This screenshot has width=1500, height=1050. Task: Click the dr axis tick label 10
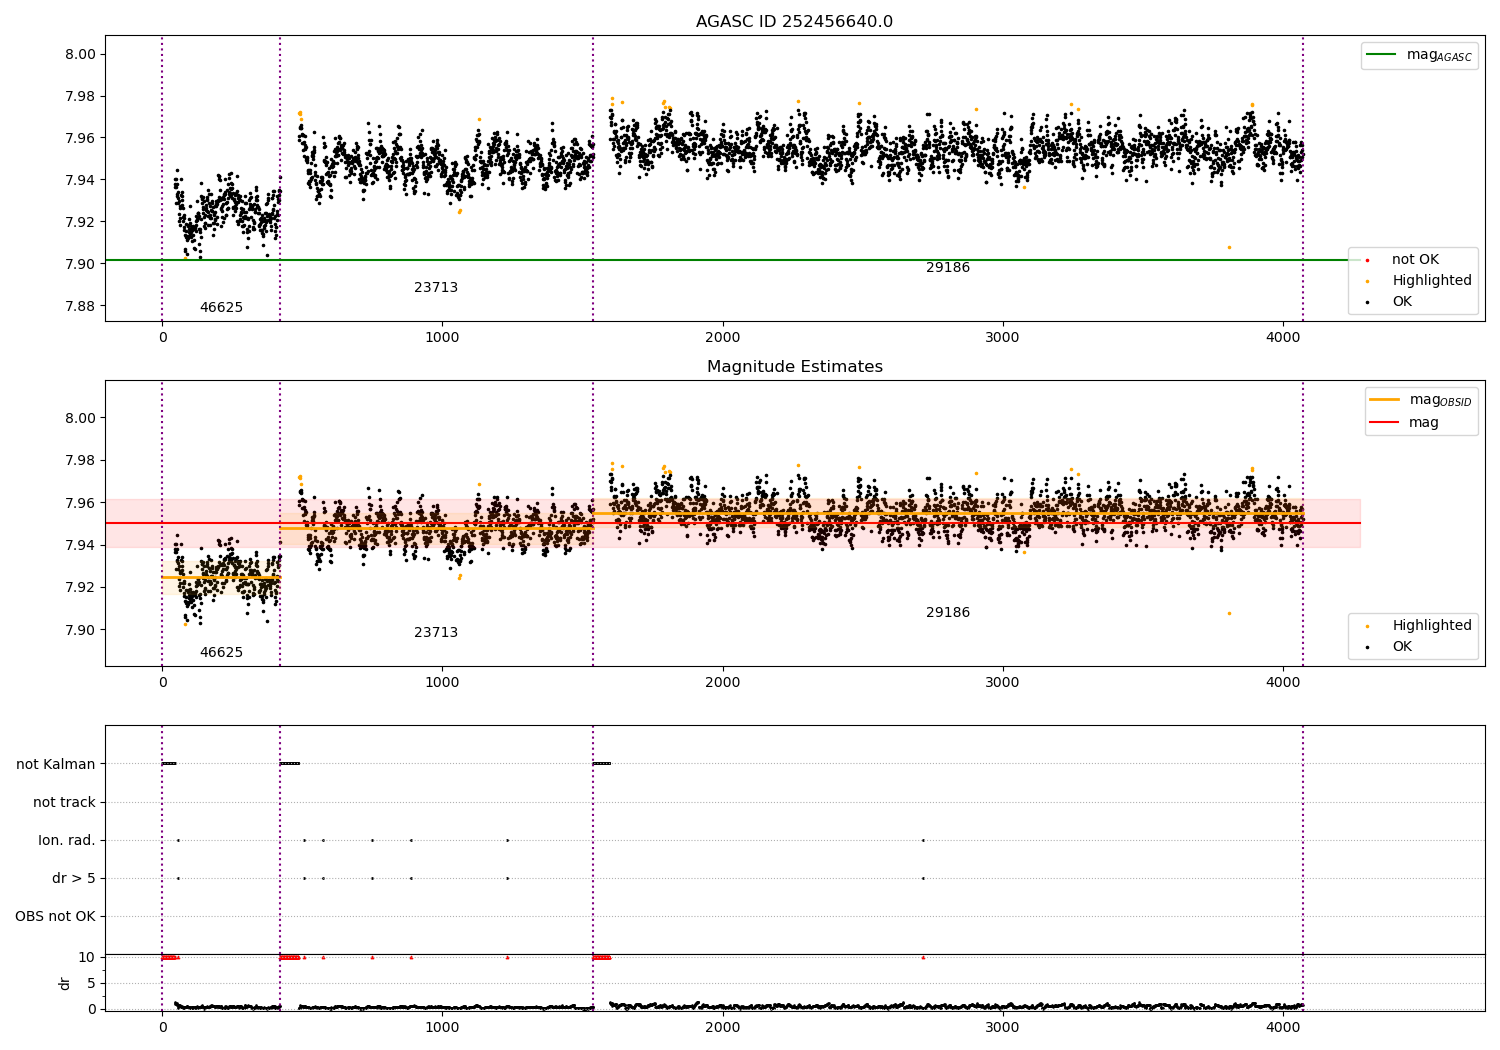coord(87,958)
